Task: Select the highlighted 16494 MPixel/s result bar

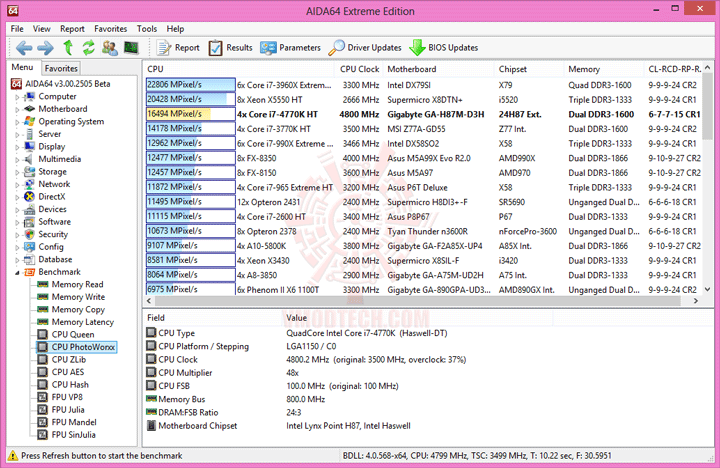Action: [191, 114]
